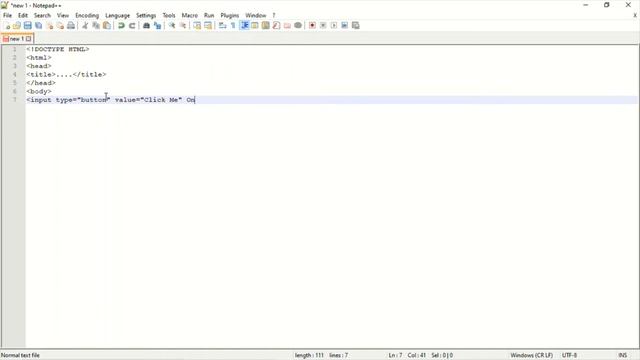Zoom out using toolbar icon

182,26
